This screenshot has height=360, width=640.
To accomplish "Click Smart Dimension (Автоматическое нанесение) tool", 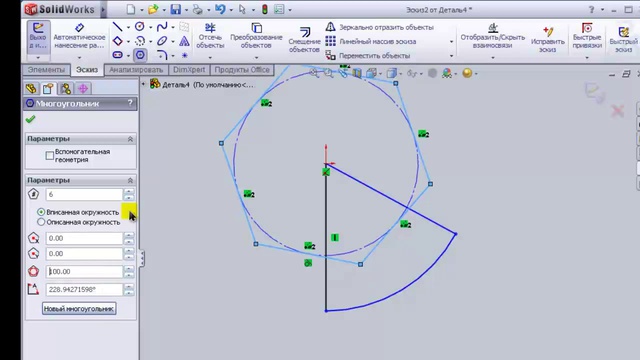I will click(x=80, y=36).
